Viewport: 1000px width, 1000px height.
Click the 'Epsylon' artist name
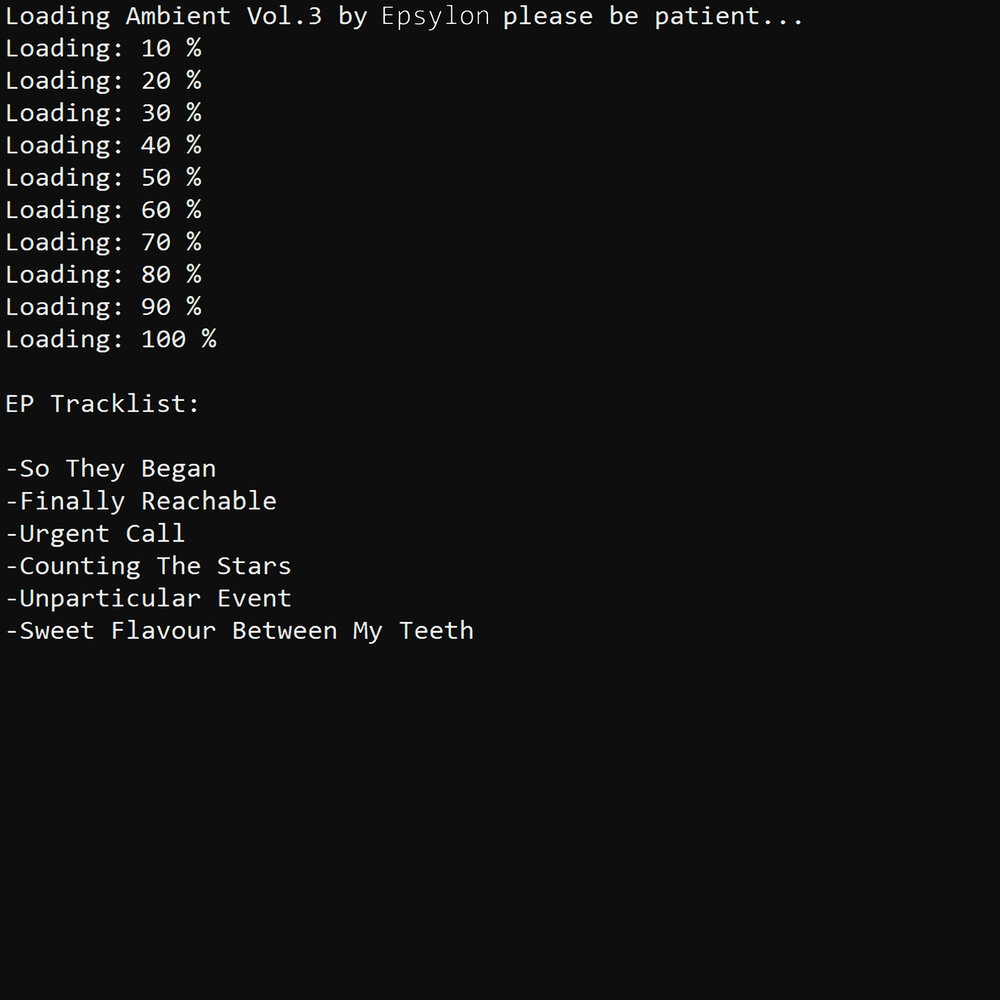(x=436, y=17)
